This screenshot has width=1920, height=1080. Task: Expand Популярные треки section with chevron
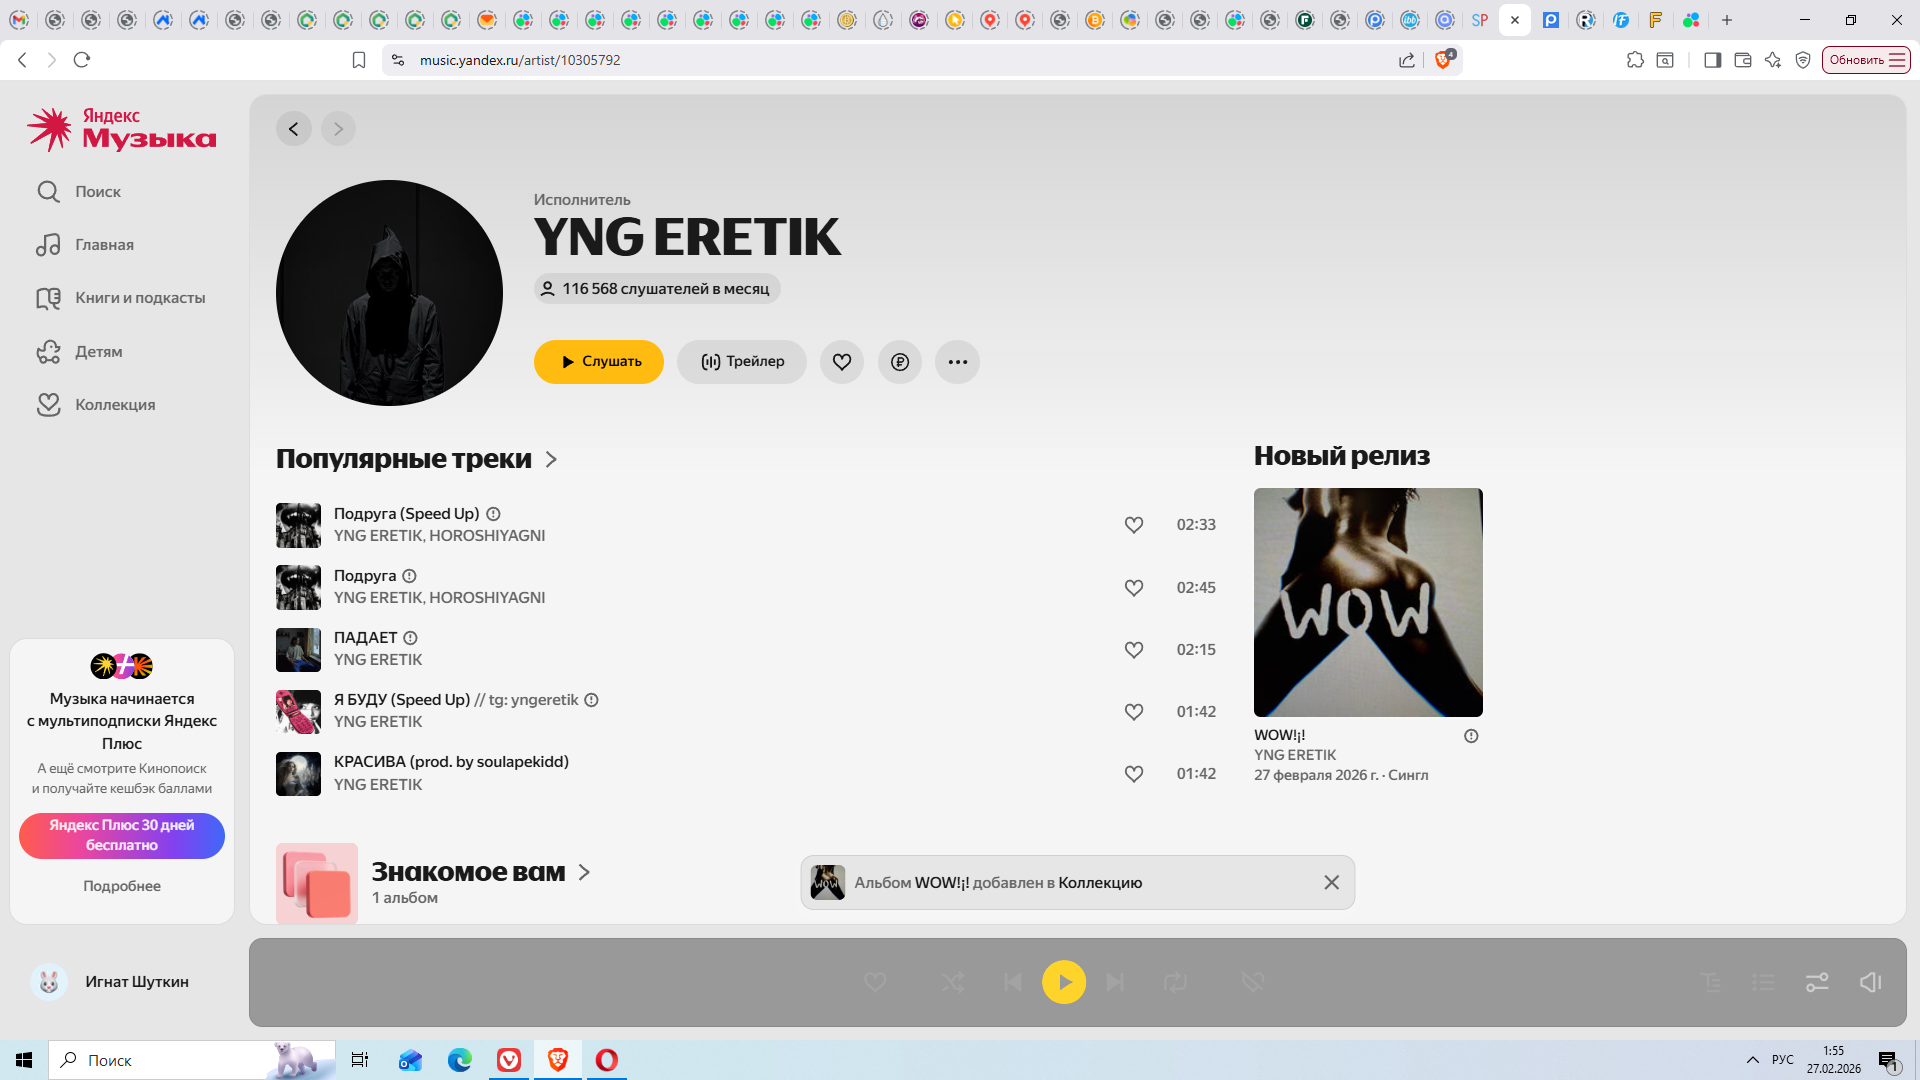click(551, 459)
